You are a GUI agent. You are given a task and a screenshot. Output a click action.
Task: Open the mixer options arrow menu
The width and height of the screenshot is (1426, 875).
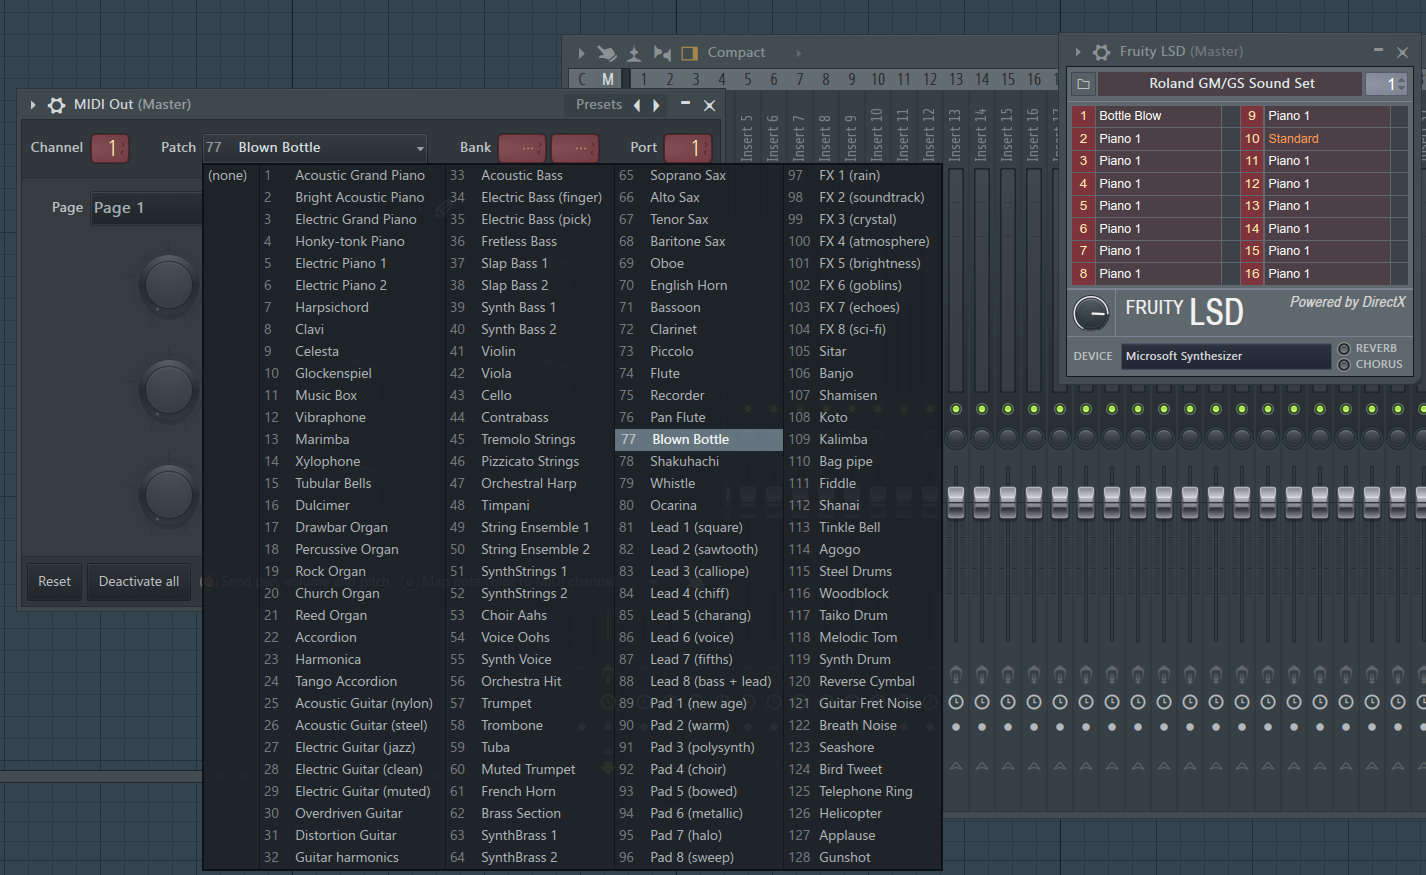(581, 53)
